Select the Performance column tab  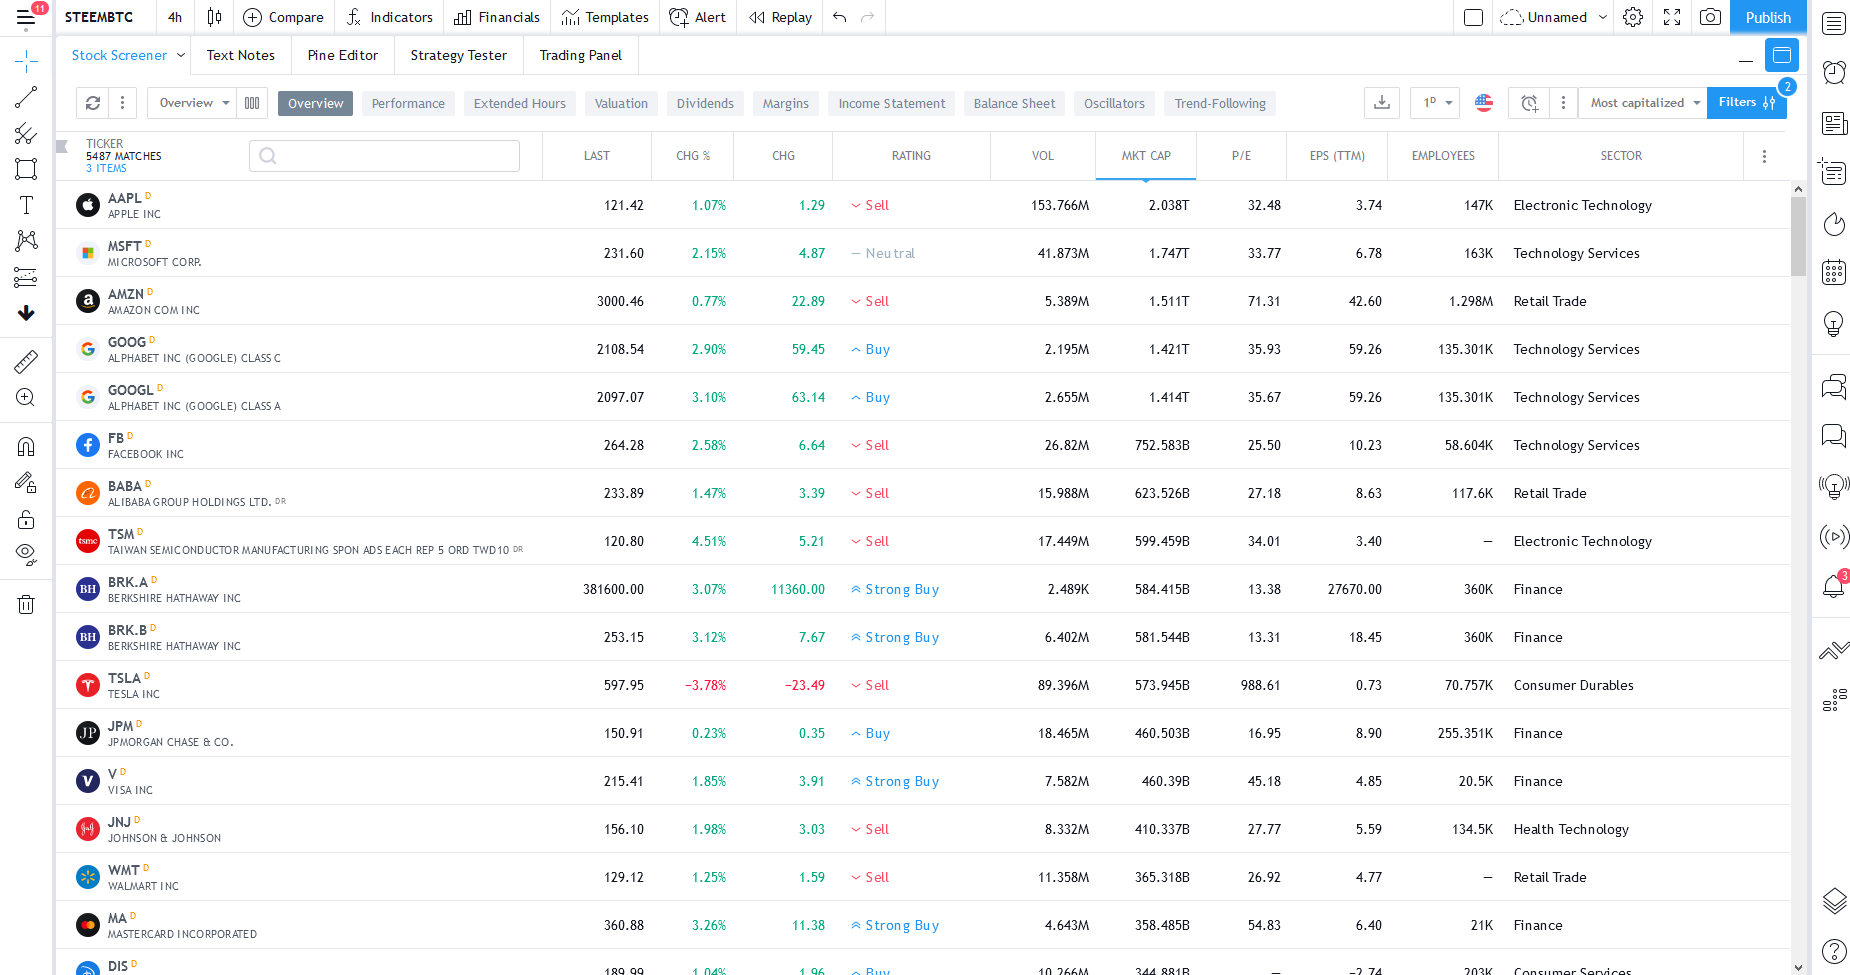[408, 103]
